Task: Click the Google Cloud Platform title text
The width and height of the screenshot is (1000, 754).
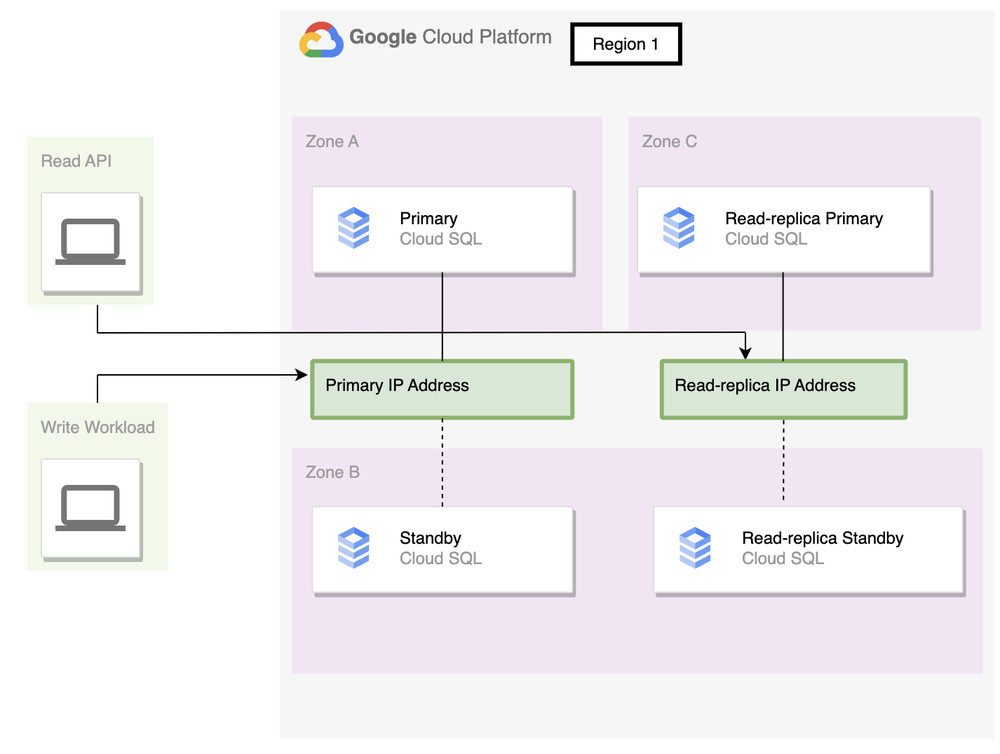Action: [x=450, y=38]
